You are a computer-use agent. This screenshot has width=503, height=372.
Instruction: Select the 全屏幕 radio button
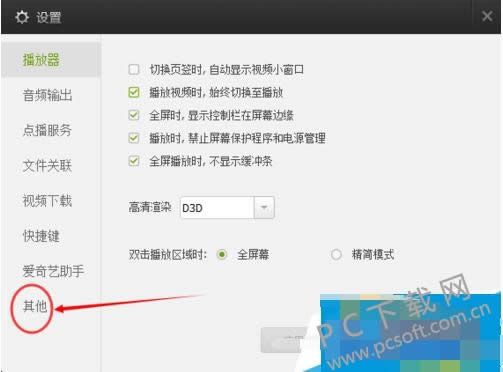tap(222, 255)
